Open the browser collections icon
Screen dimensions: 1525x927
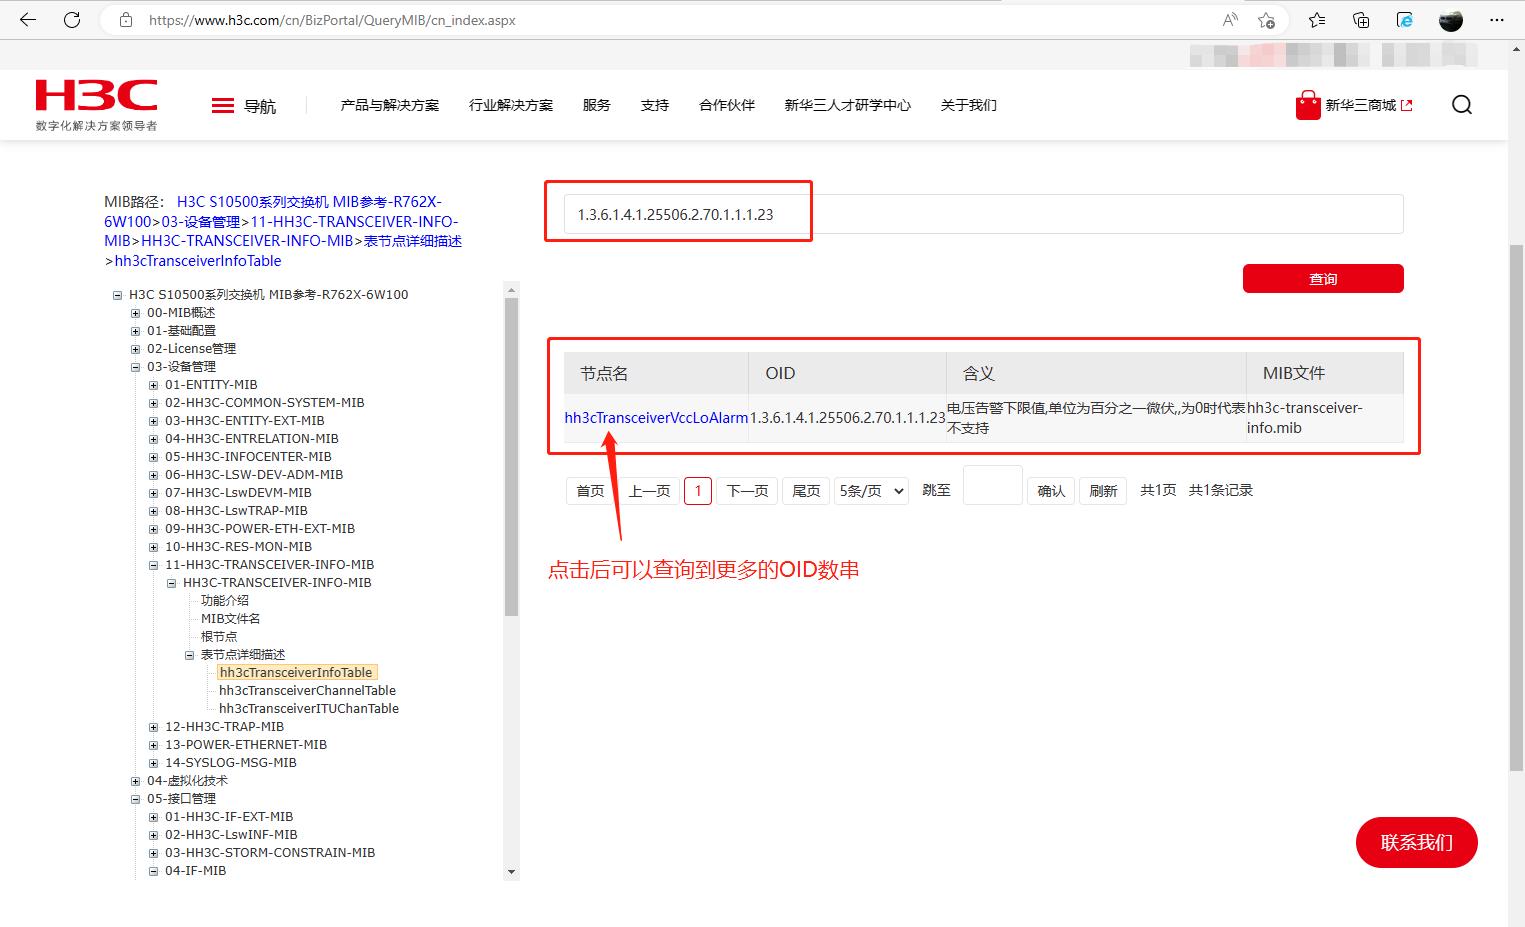point(1361,20)
